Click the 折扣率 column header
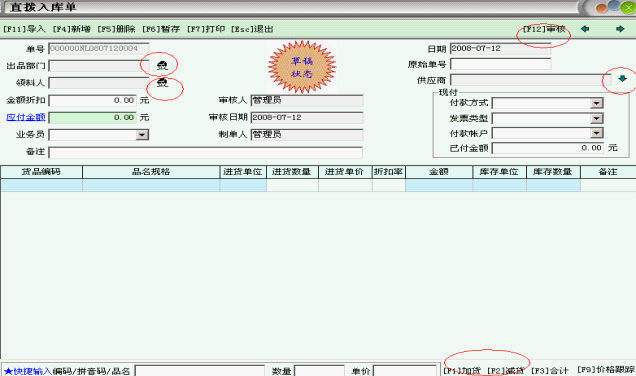 [x=388, y=172]
